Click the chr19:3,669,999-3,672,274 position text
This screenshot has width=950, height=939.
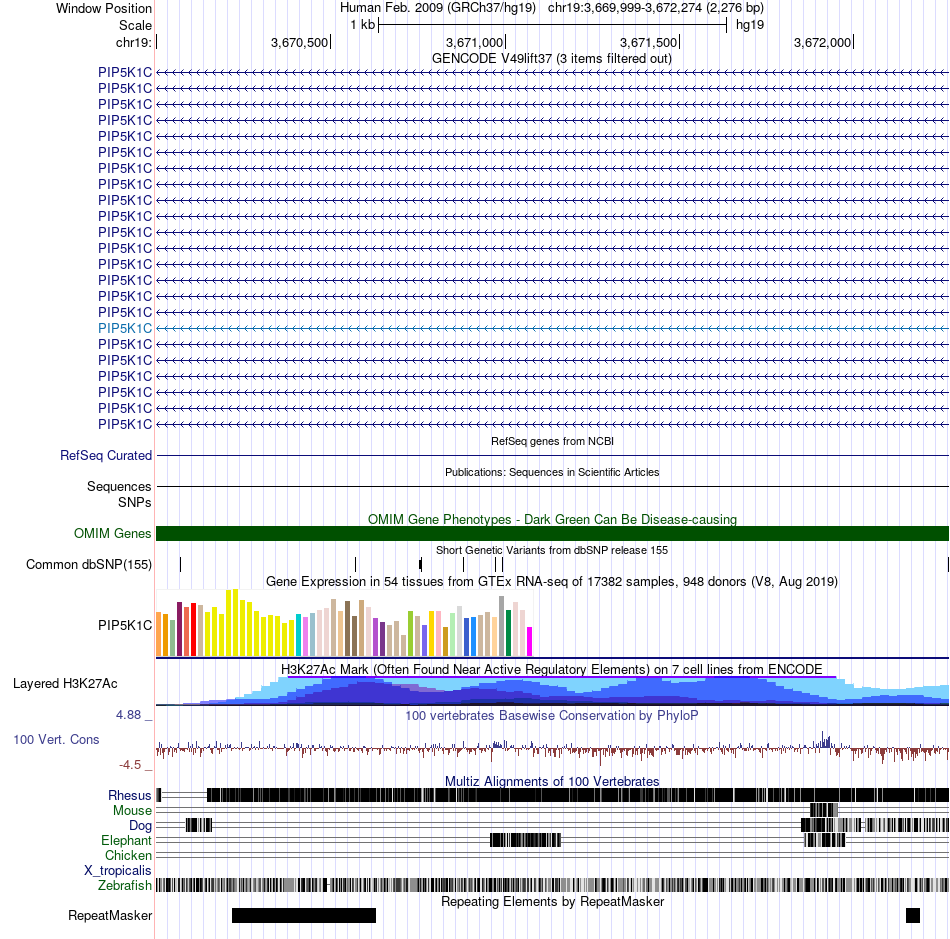pyautogui.click(x=656, y=8)
